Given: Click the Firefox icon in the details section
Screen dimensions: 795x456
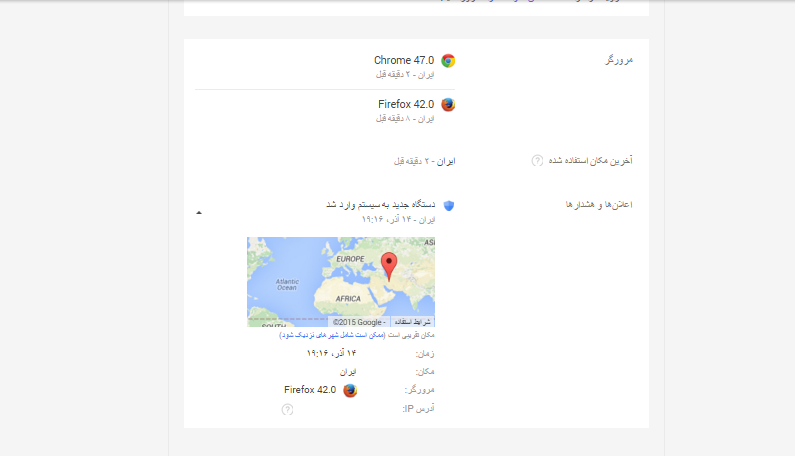Looking at the screenshot, I should tap(350, 390).
